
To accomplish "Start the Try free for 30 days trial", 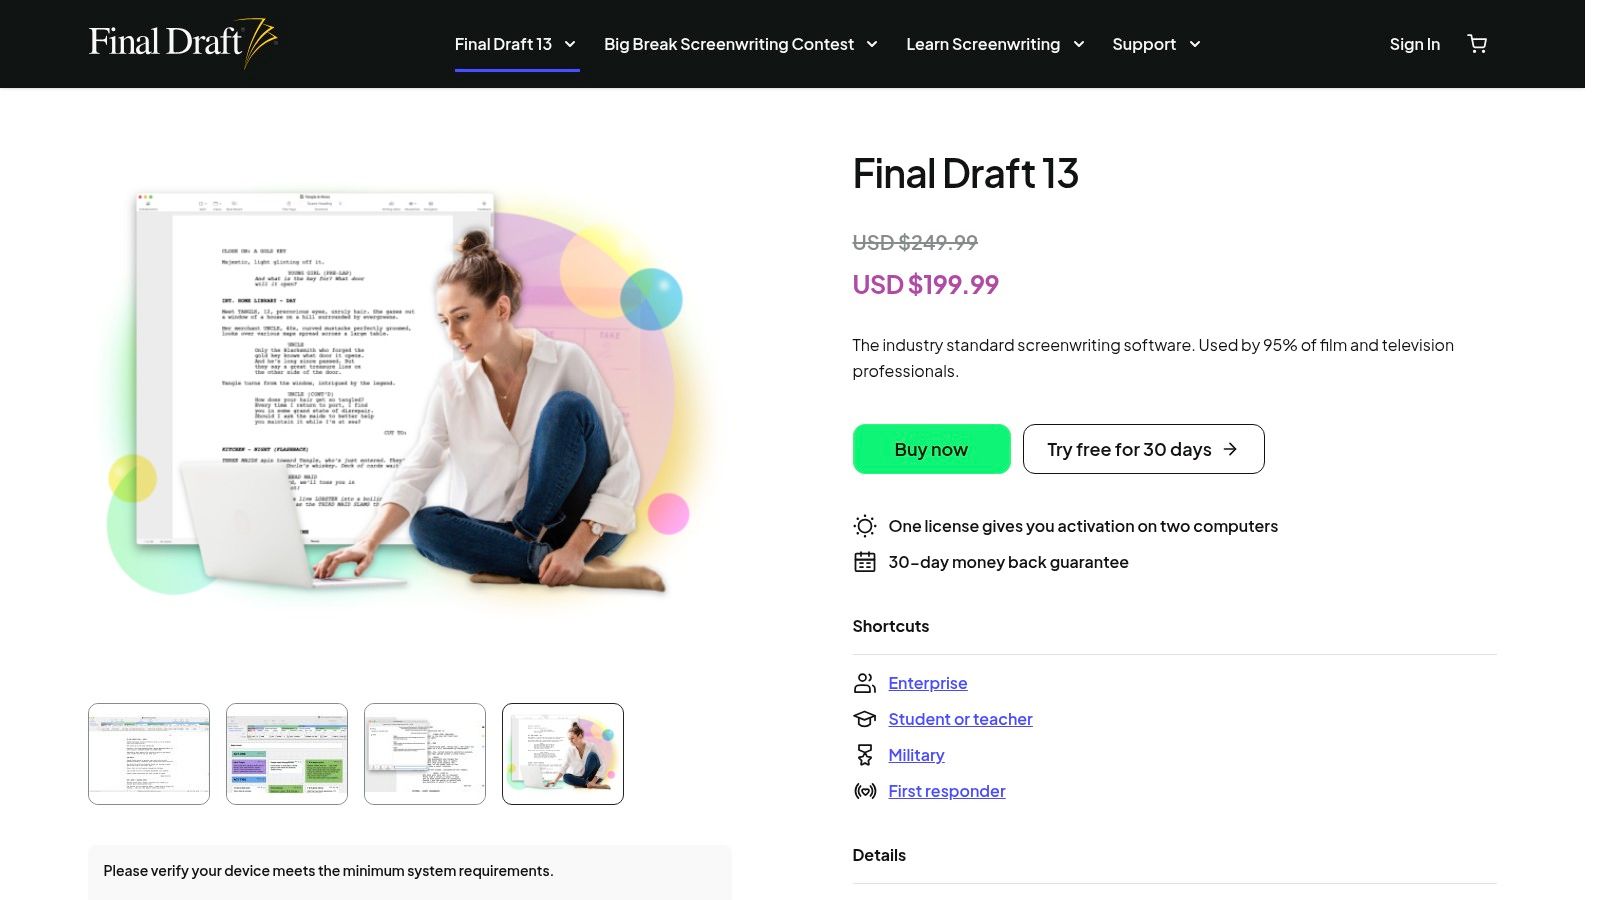I will 1143,449.
